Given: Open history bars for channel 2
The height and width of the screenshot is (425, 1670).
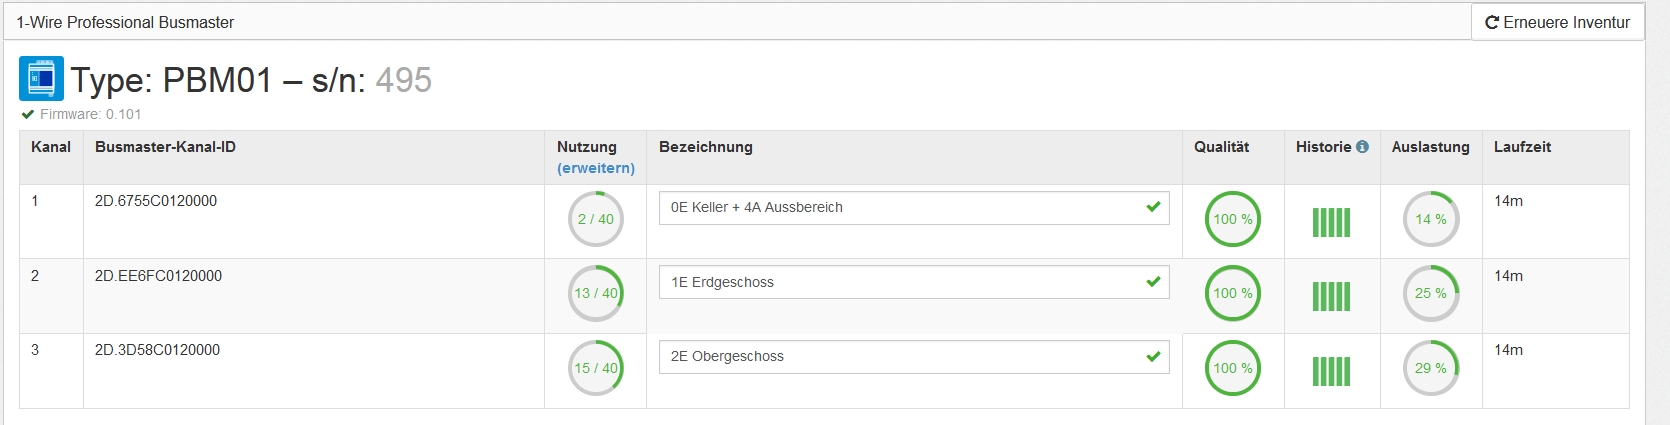Looking at the screenshot, I should (1331, 296).
